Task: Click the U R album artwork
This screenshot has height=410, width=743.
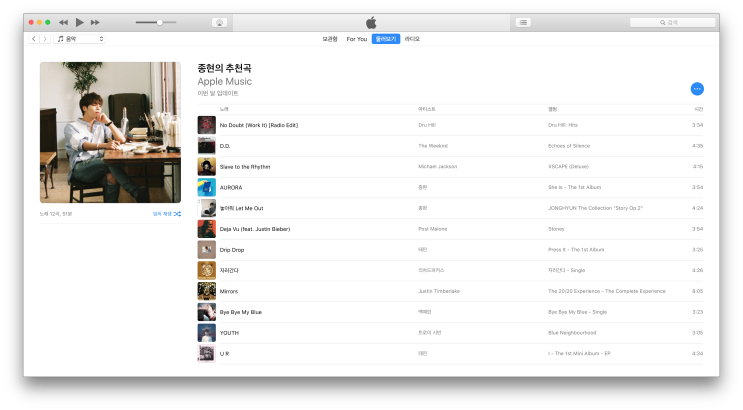Action: (207, 354)
